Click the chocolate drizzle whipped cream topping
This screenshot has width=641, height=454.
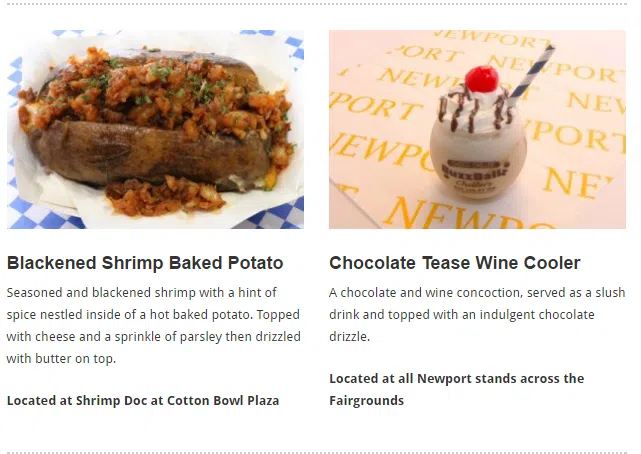[x=476, y=108]
